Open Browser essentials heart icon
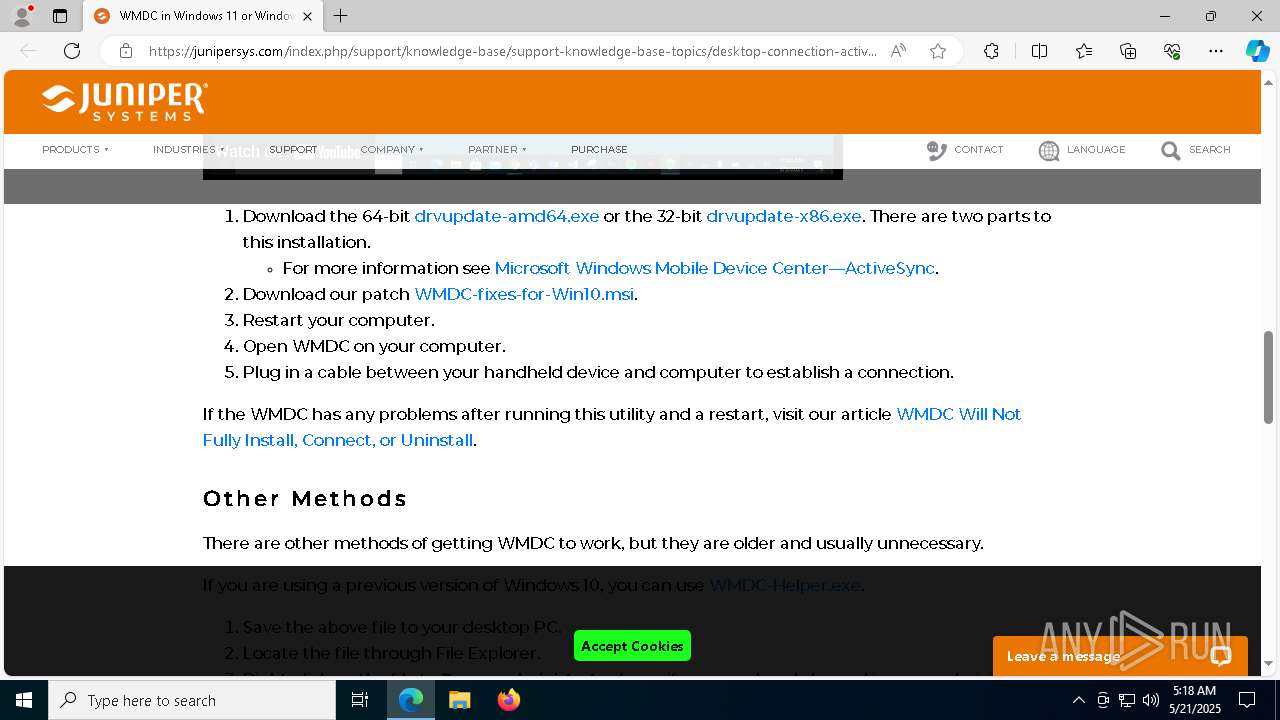 click(1172, 51)
